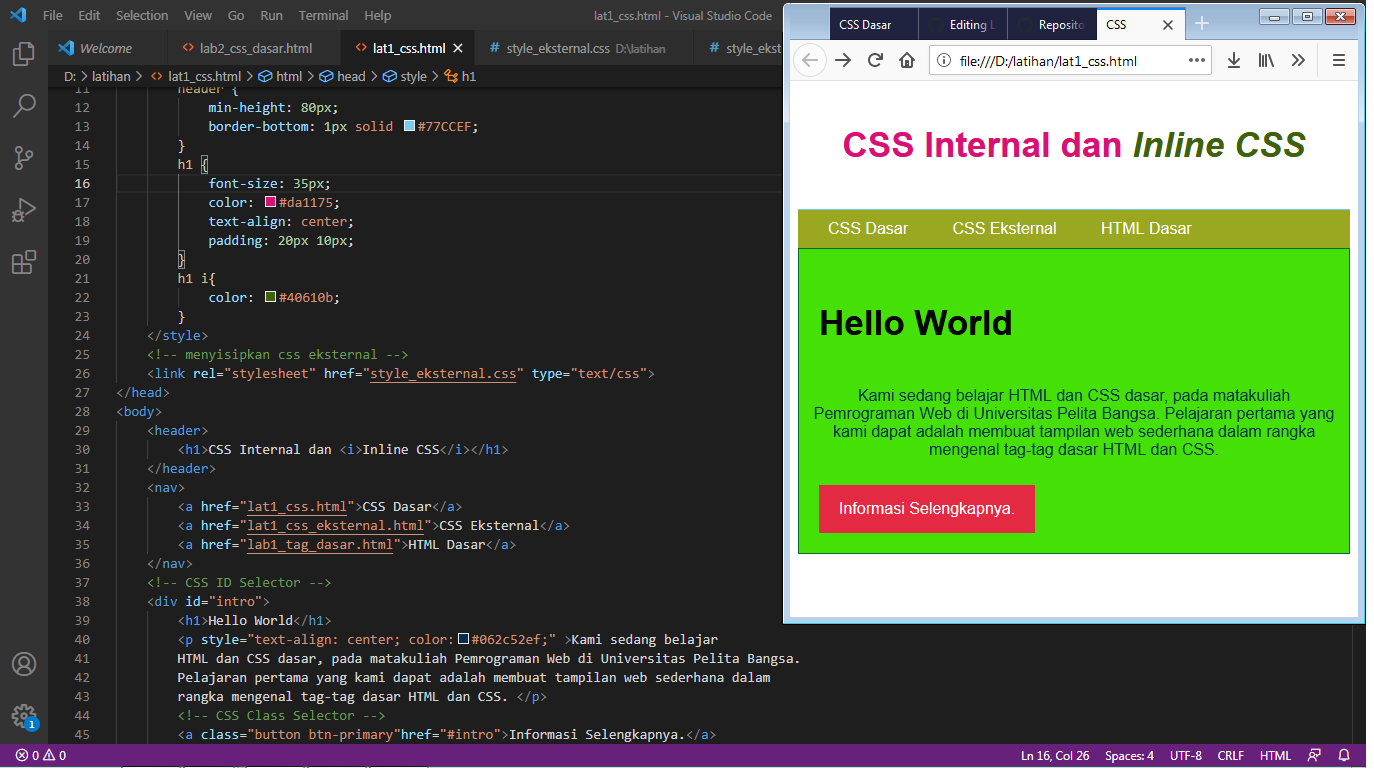Viewport: 1374px width, 776px height.
Task: Open the Firefox hamburger menu
Action: tap(1338, 60)
